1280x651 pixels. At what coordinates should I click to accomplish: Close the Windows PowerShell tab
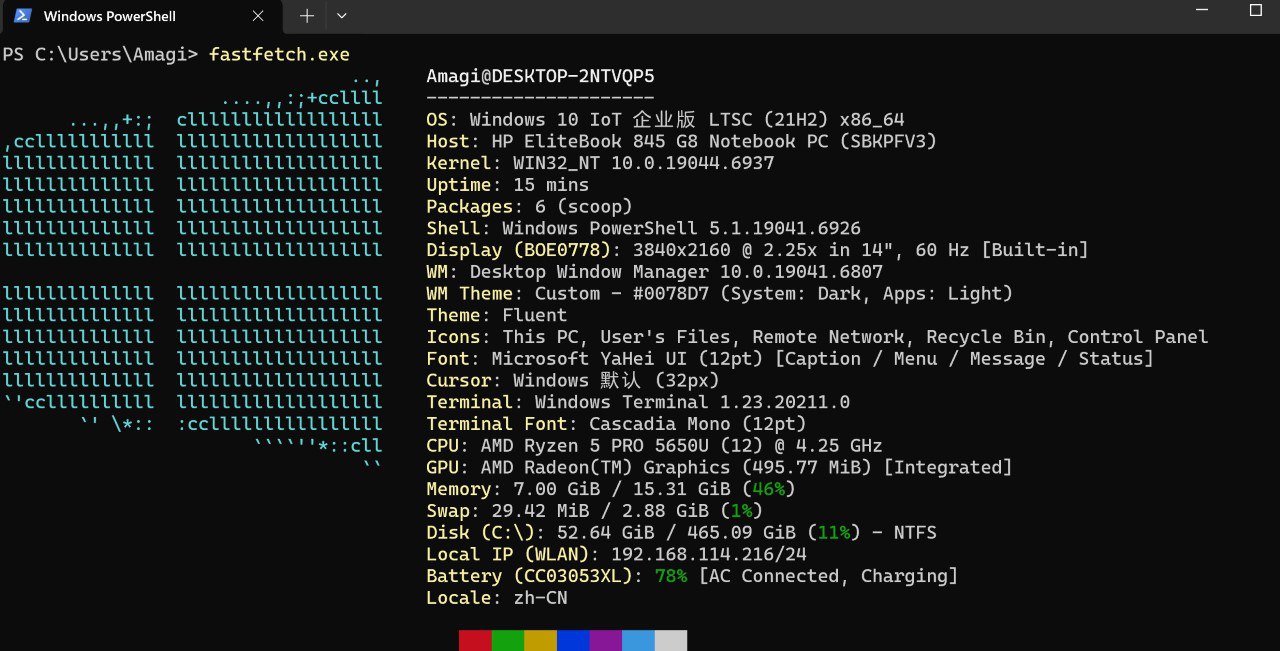point(258,16)
